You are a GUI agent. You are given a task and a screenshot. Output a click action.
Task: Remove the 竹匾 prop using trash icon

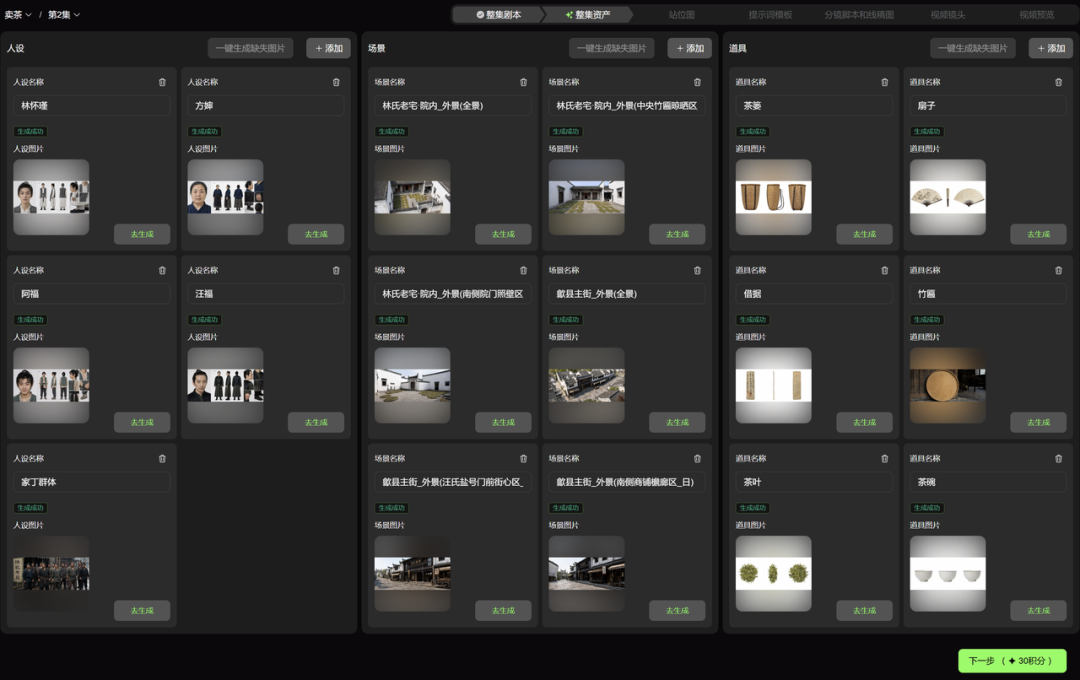coord(1059,270)
